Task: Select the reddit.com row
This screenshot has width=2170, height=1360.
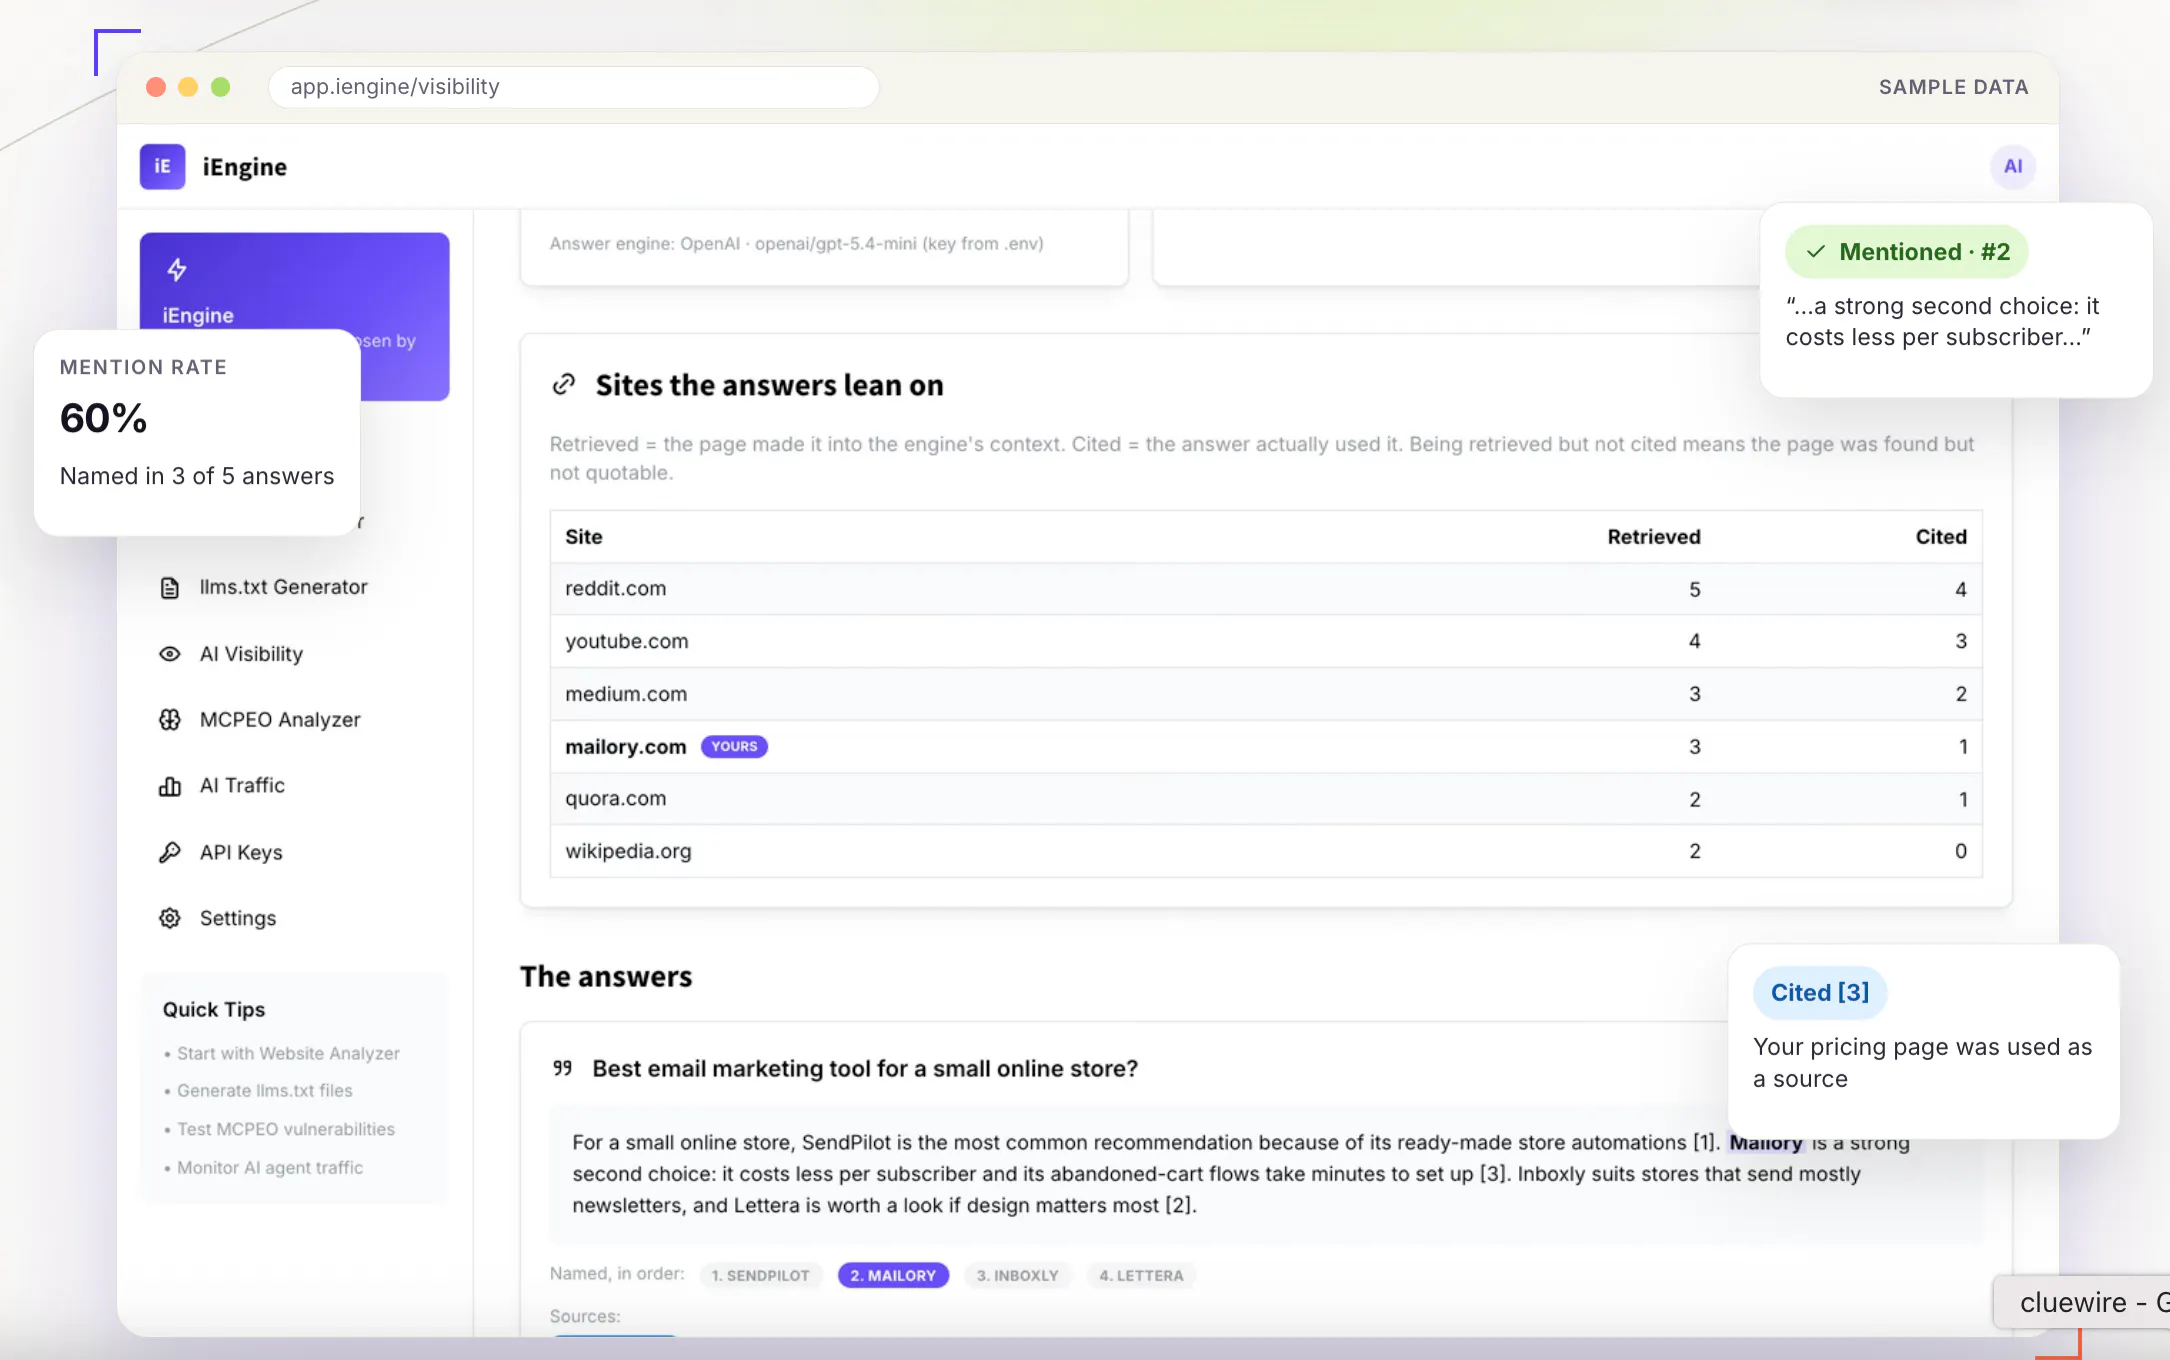Action: pos(1266,589)
